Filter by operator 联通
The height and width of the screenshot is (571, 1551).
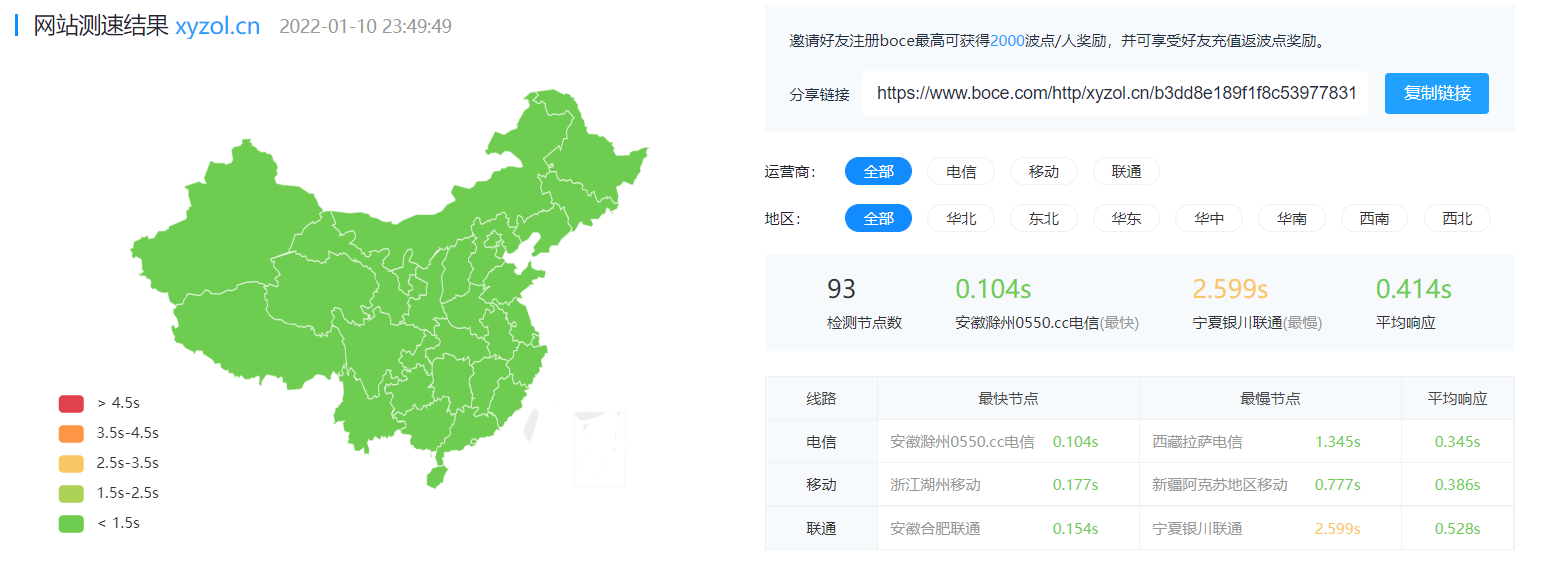[x=1126, y=171]
